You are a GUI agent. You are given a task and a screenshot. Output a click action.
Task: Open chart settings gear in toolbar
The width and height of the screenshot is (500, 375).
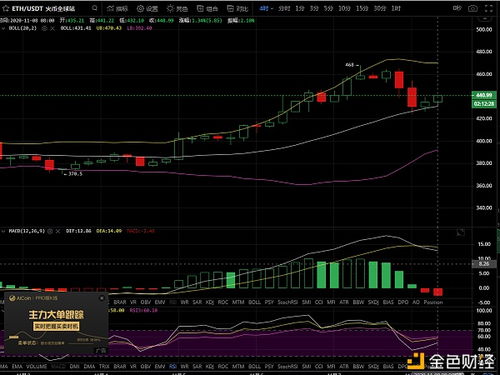147,9
